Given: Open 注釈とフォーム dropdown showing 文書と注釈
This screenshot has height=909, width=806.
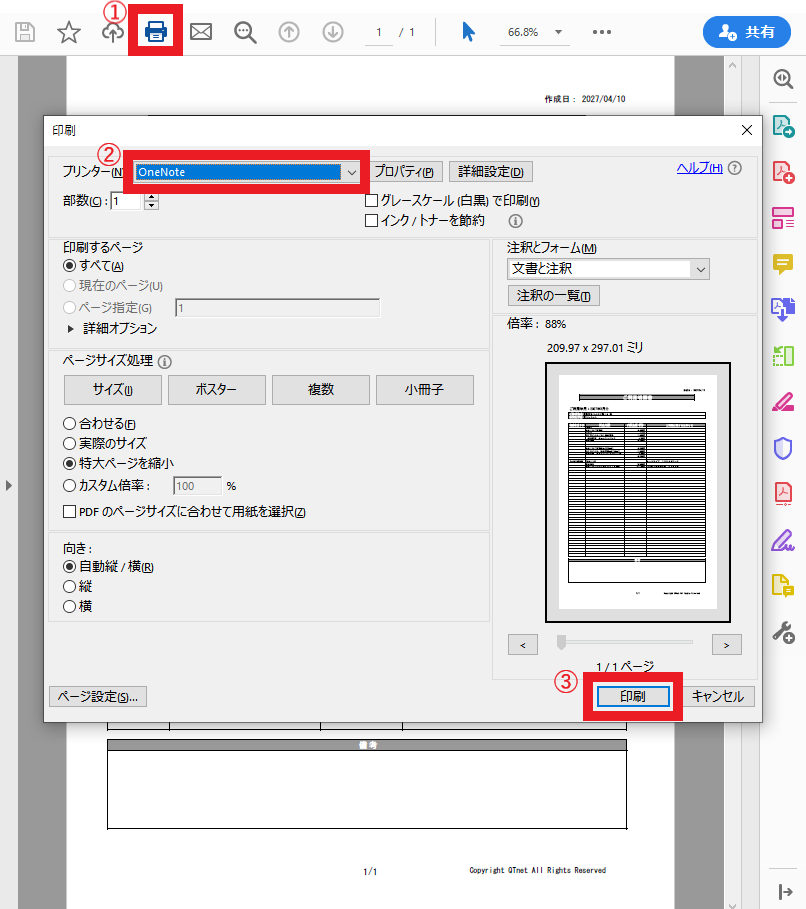Looking at the screenshot, I should 608,268.
